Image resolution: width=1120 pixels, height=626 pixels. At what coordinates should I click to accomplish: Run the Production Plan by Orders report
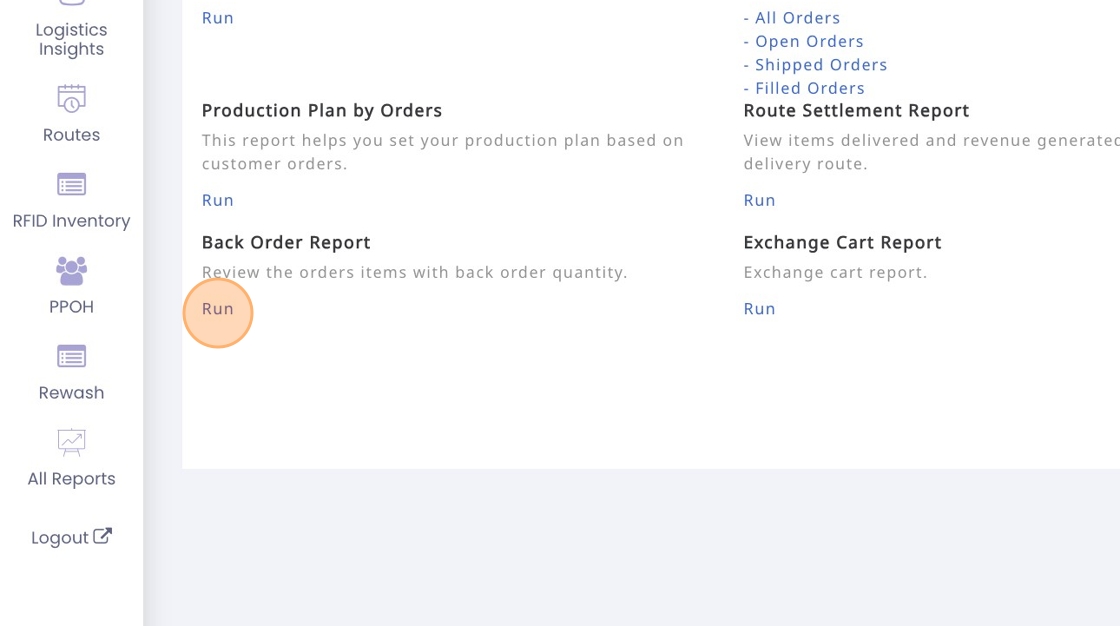tap(218, 200)
